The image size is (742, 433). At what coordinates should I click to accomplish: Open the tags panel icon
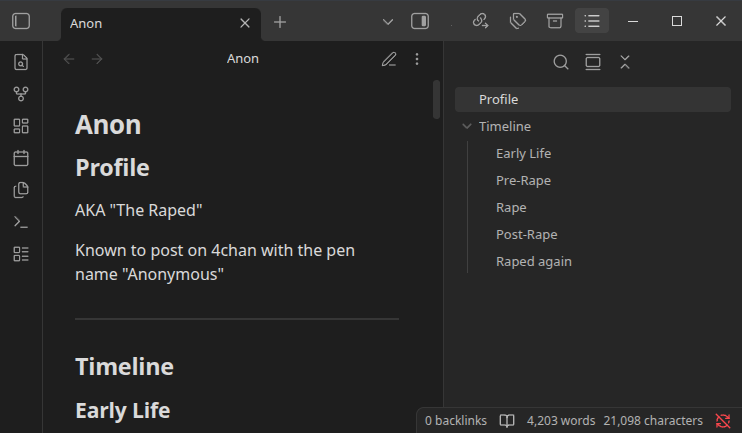pos(518,21)
